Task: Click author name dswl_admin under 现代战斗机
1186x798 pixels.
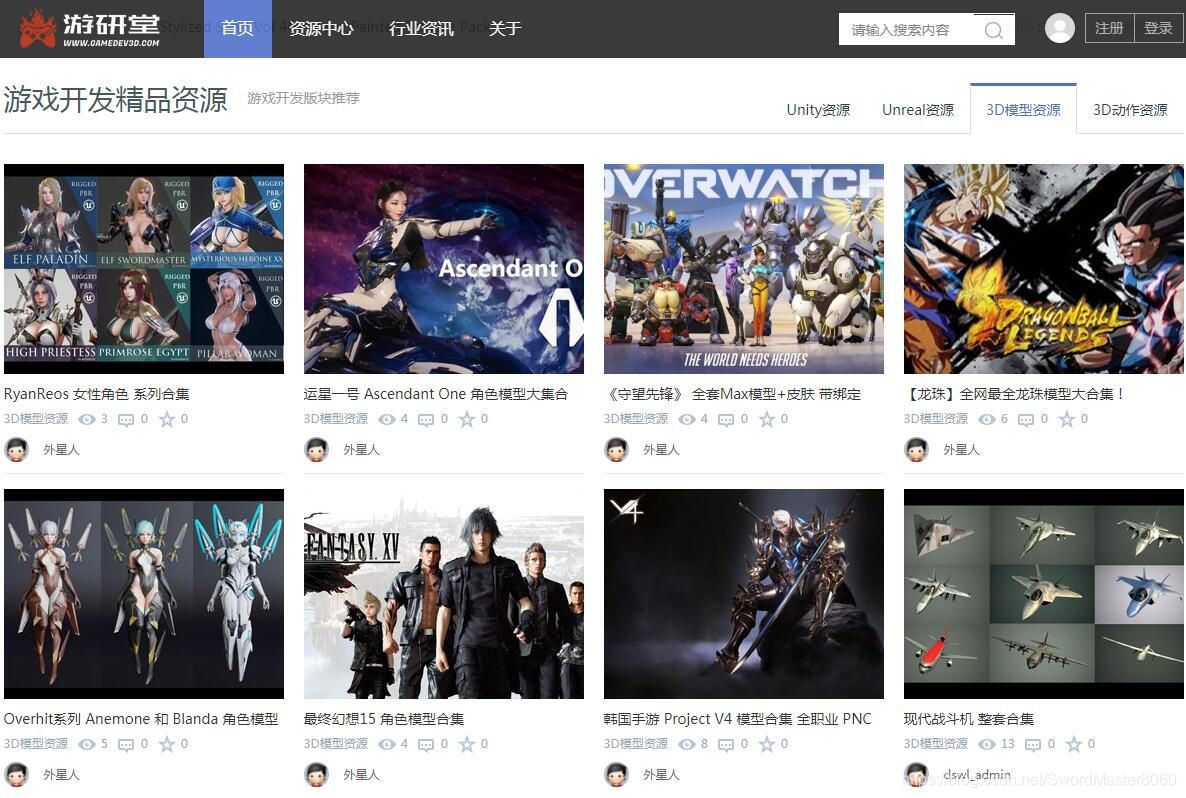Action: pos(977,775)
